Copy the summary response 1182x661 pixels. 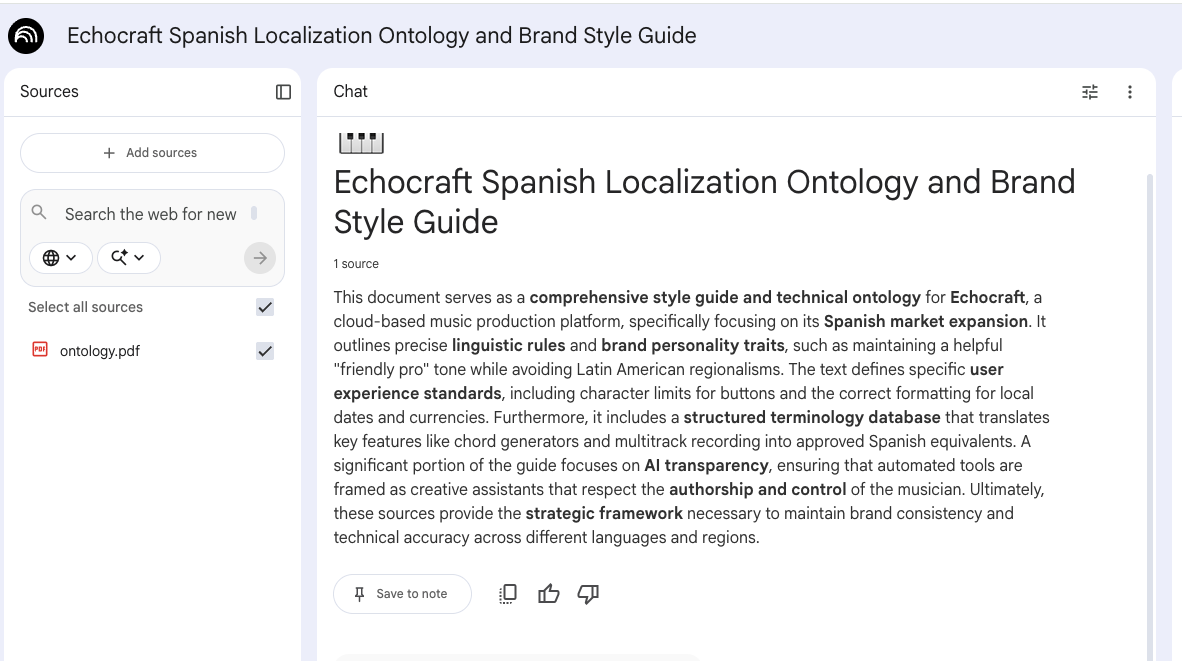pos(508,594)
